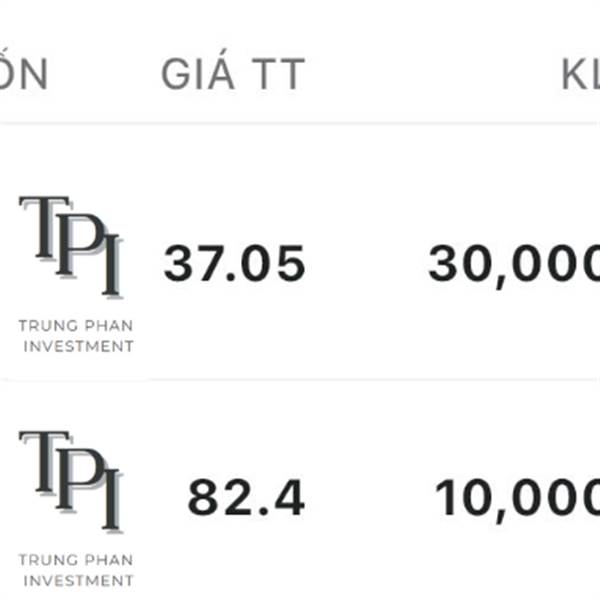Click the TRUNG PHAN text under the second logo
The height and width of the screenshot is (600, 600).
pos(76,560)
